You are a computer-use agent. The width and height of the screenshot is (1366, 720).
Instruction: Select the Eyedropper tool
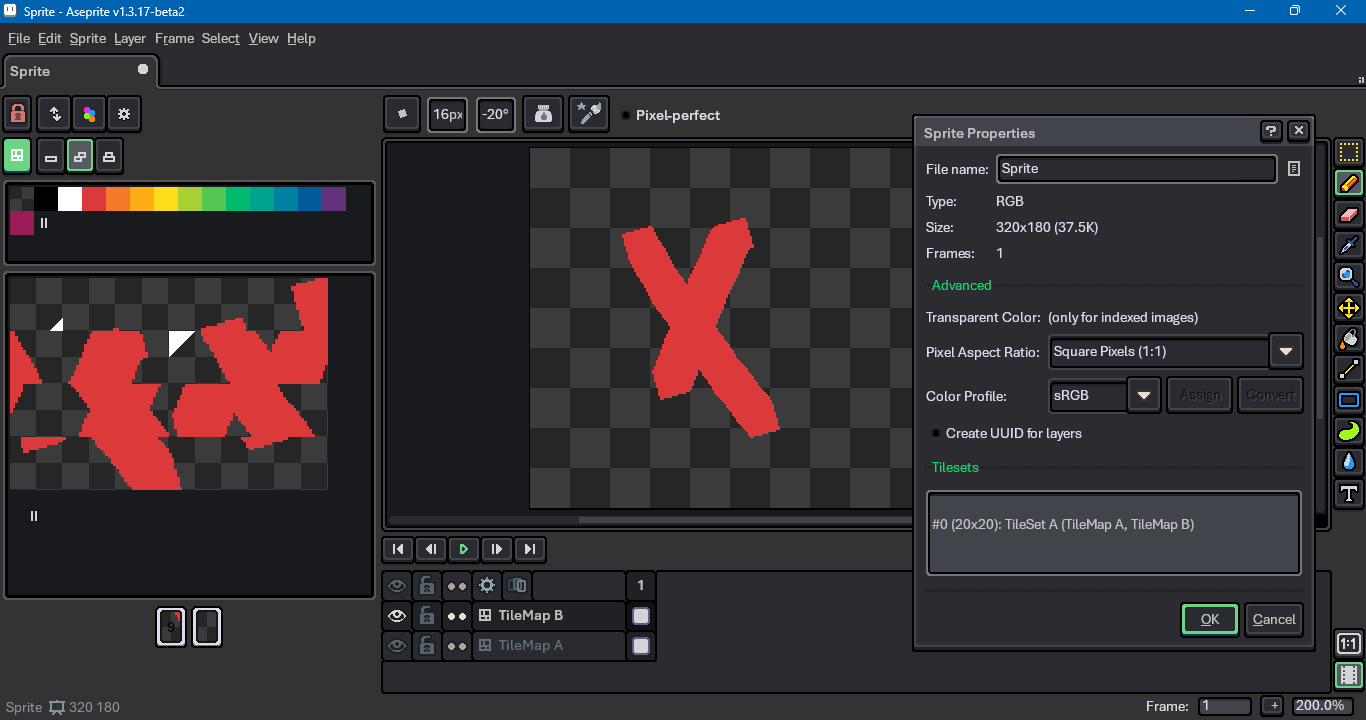click(1349, 245)
